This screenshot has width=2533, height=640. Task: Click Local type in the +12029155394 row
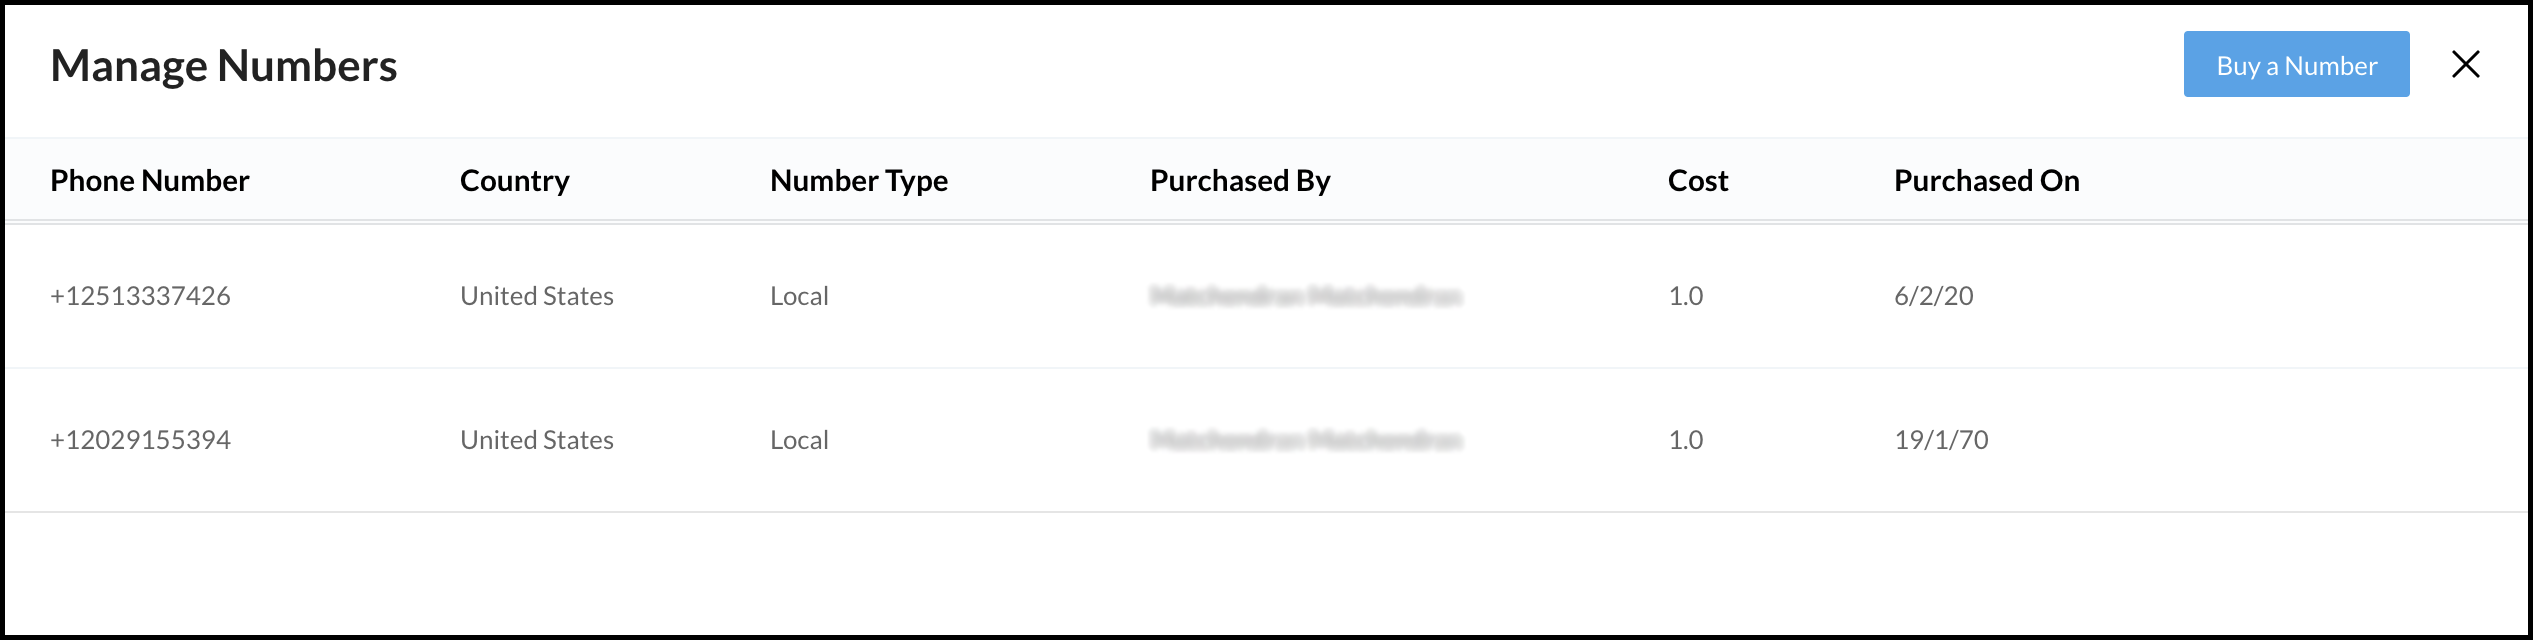tap(799, 440)
